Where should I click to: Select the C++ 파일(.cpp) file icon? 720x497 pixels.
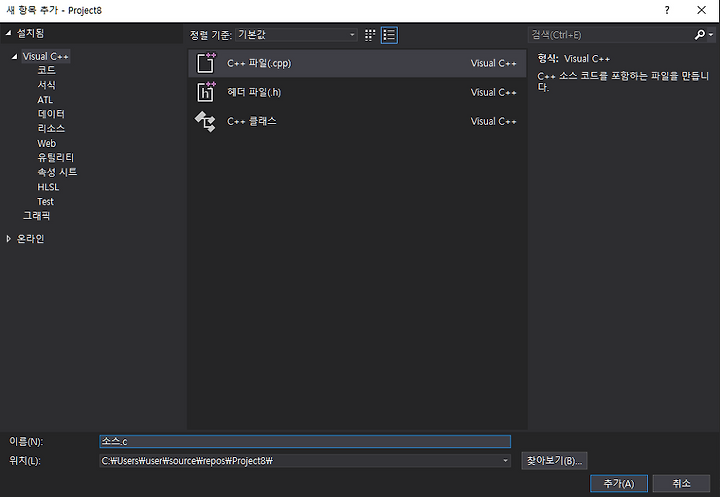click(x=206, y=63)
